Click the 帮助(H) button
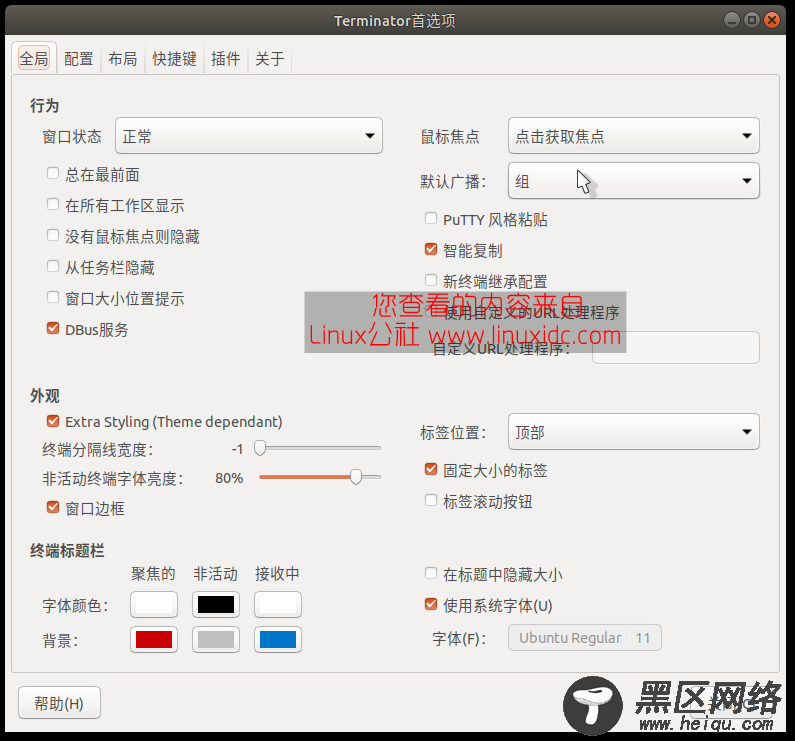The width and height of the screenshot is (795, 741). point(59,703)
